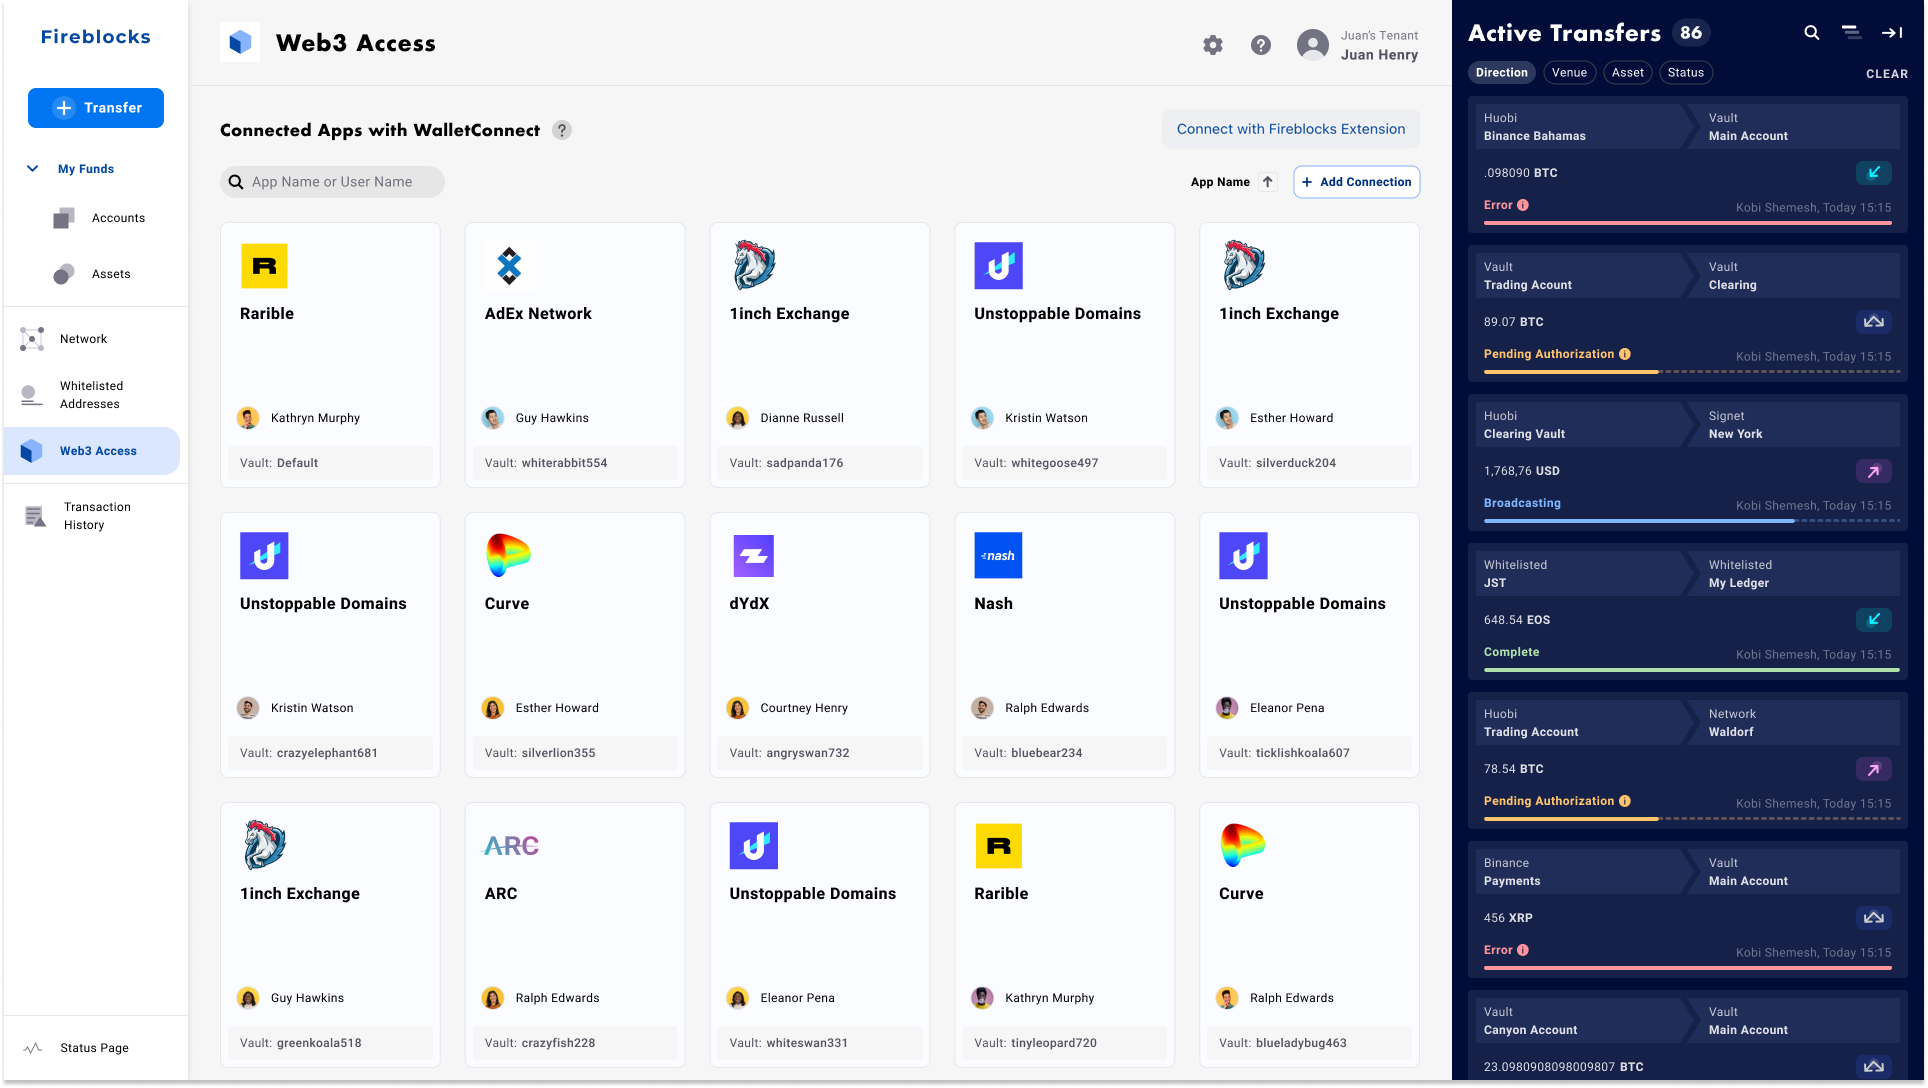Search active transfers with magnifier icon
The height and width of the screenshot is (1088, 1928).
pos(1811,33)
